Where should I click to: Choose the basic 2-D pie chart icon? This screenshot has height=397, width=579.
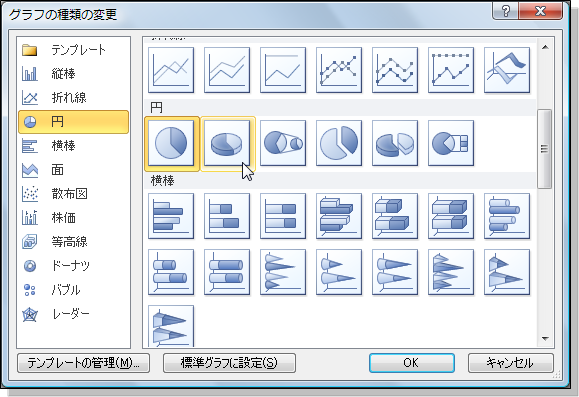[171, 143]
